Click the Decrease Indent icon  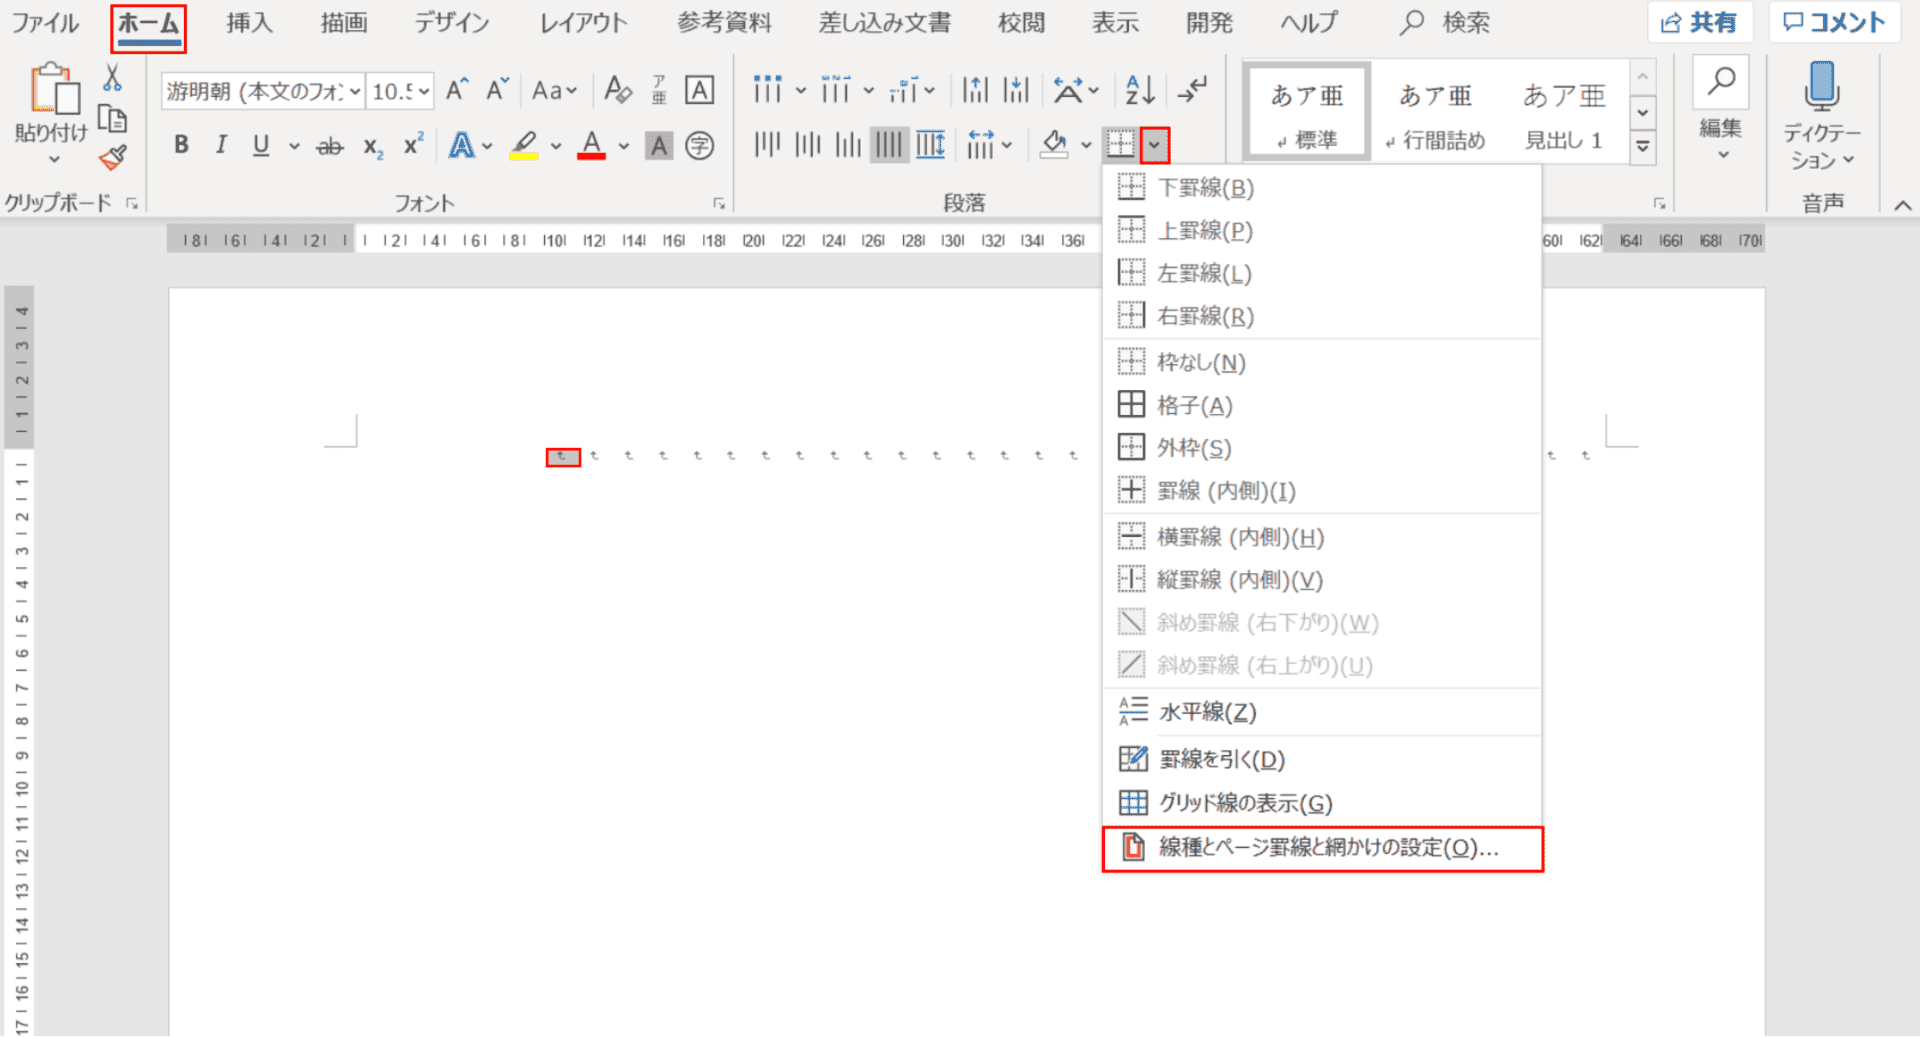click(975, 90)
